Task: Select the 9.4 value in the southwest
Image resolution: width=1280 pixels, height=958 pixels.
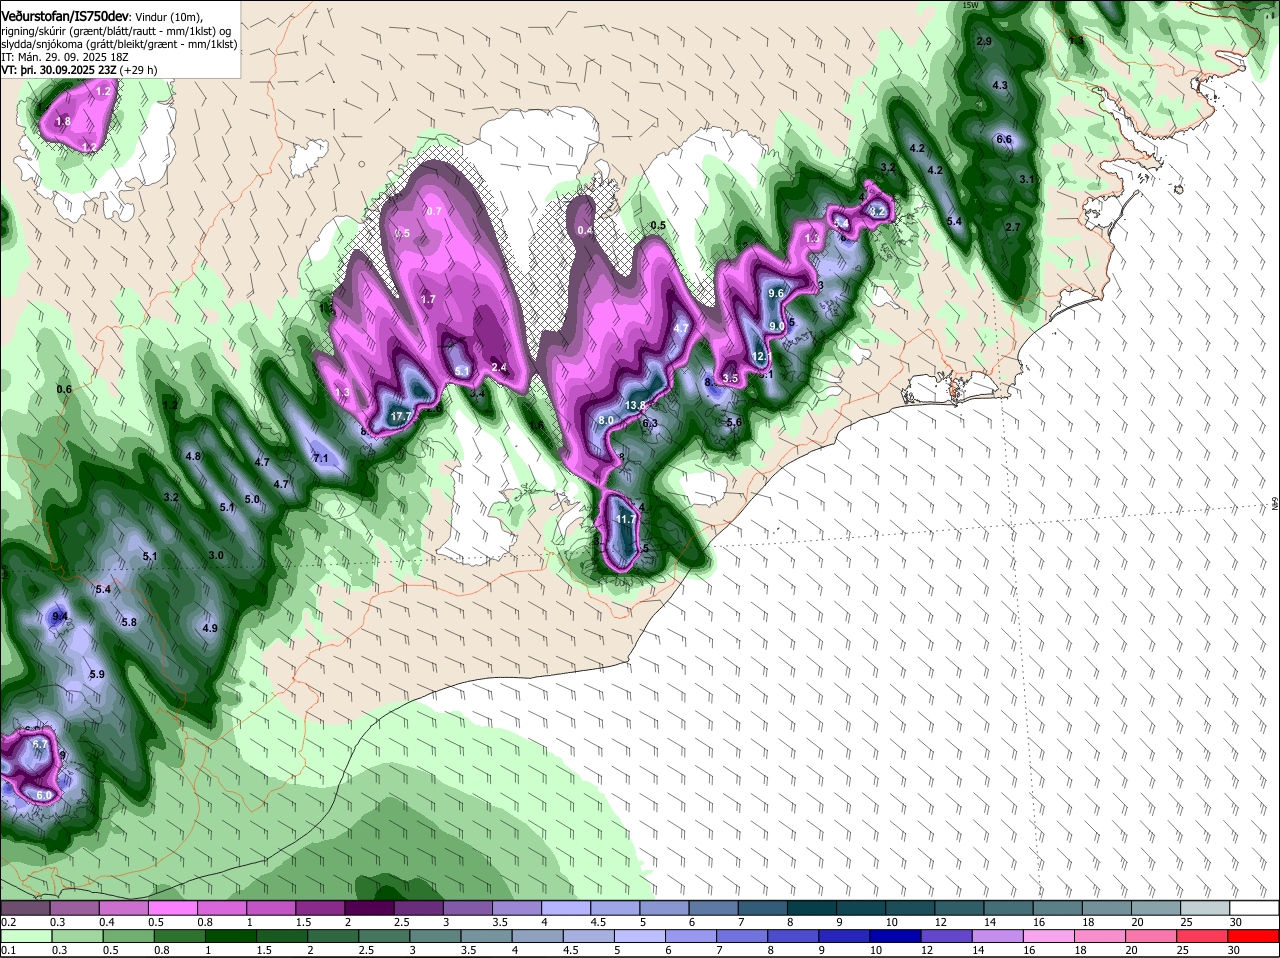Action: coord(60,617)
